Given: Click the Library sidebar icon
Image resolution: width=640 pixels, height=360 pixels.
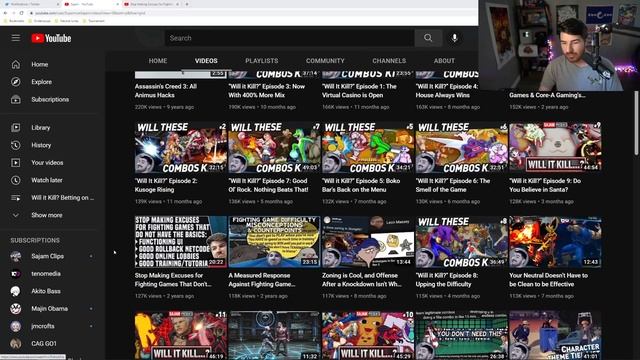Looking at the screenshot, I should coord(16,128).
